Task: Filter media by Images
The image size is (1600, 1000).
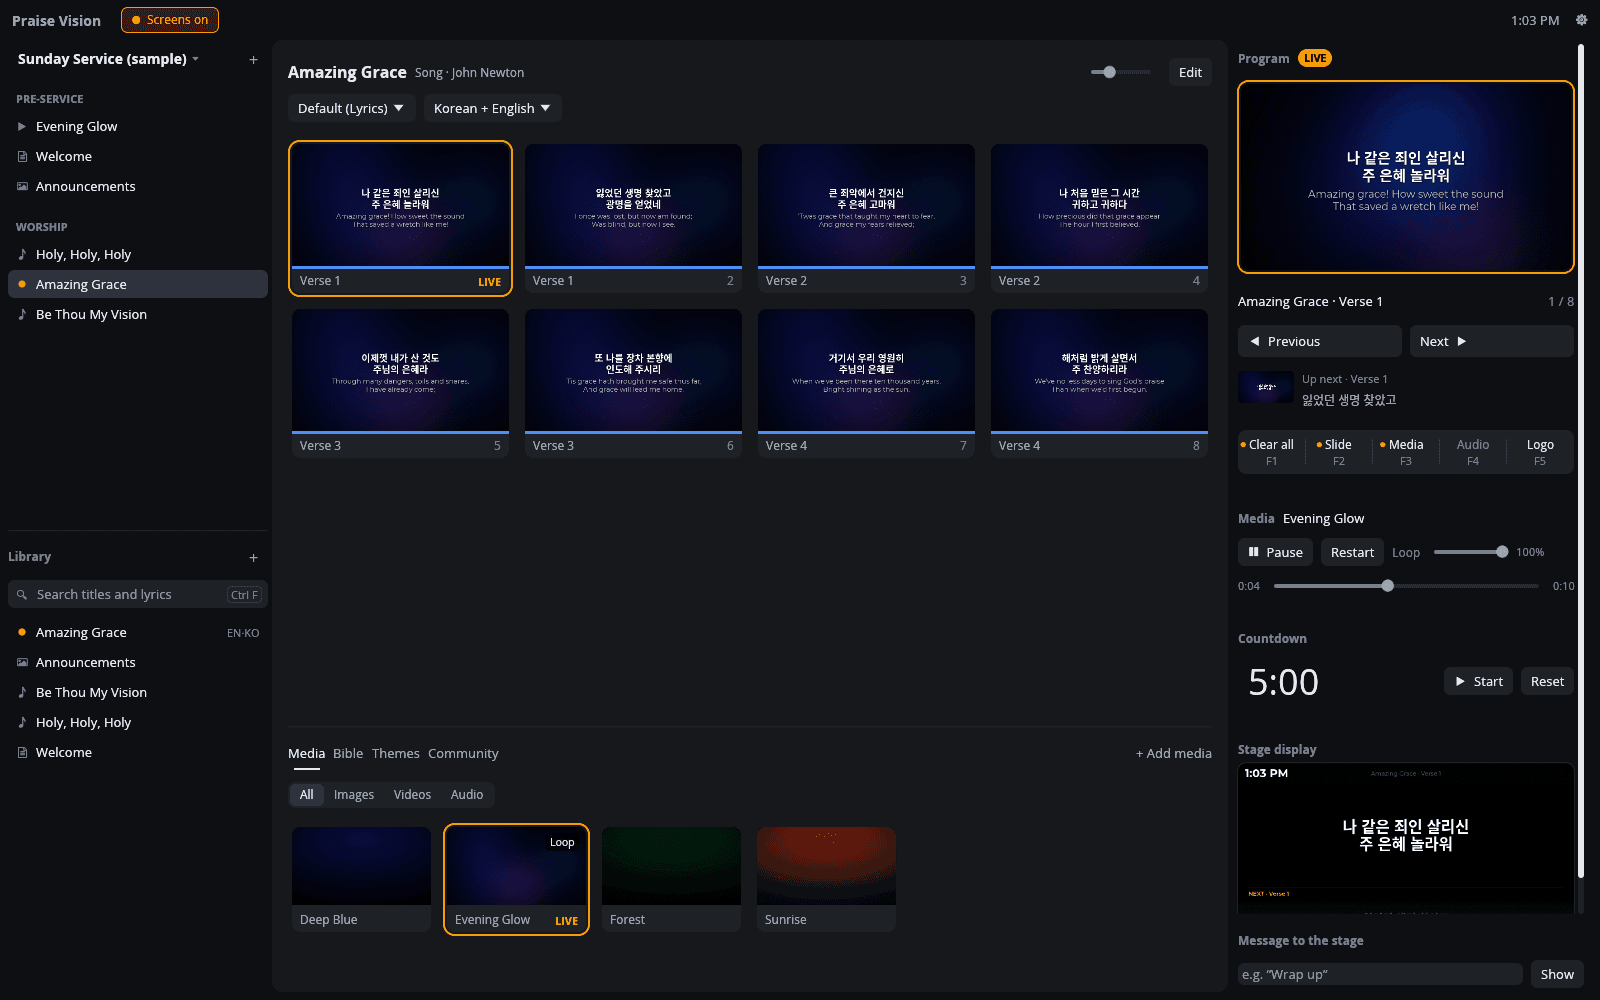Action: (x=354, y=795)
